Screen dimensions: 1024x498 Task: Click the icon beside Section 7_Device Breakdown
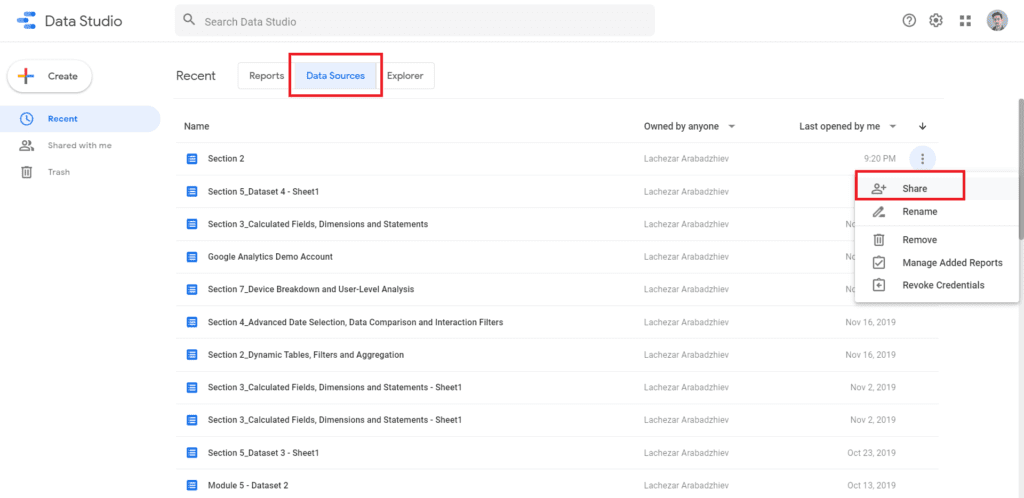191,289
